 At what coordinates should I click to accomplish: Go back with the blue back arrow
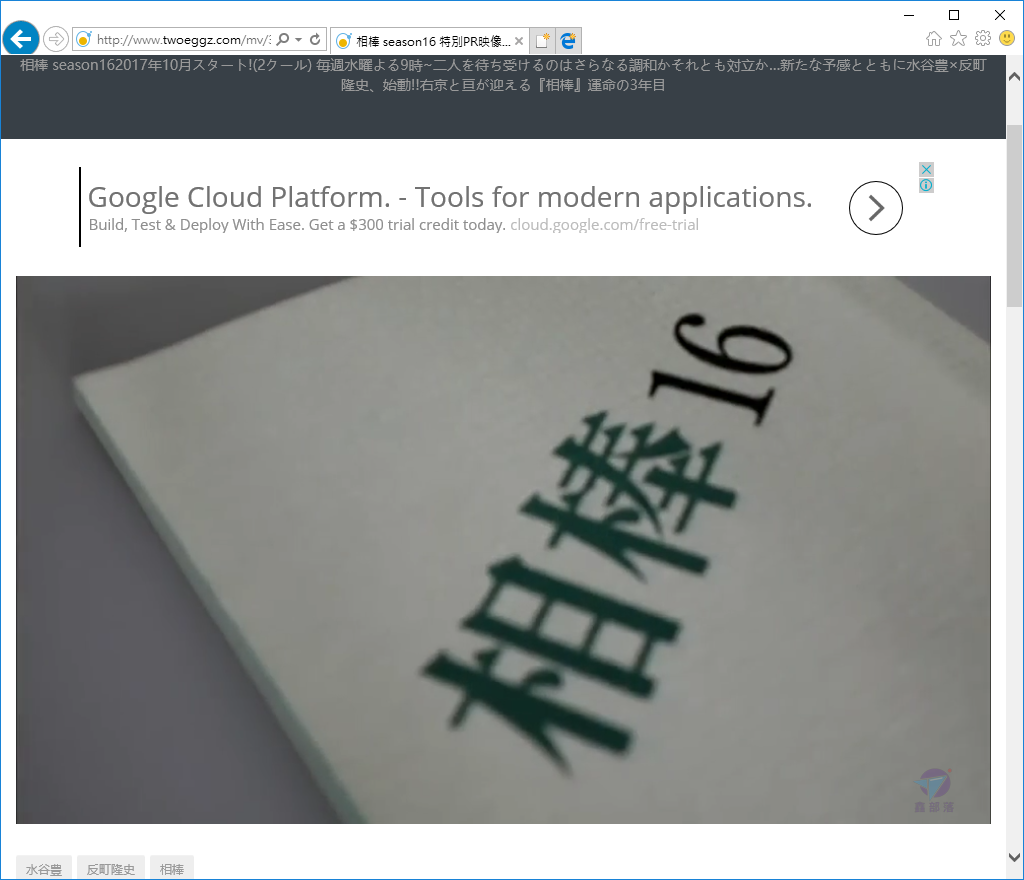pos(21,39)
